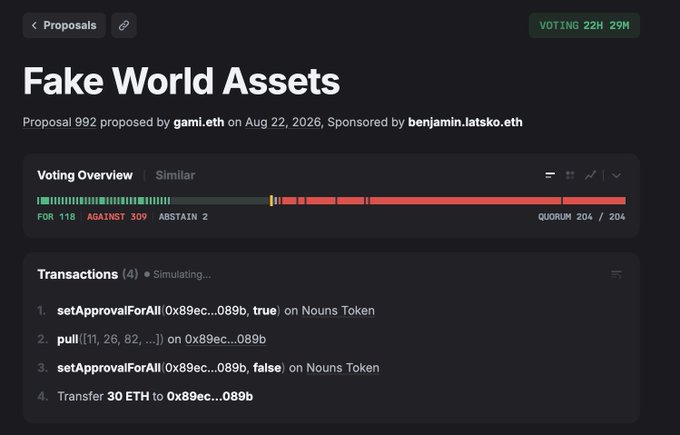Open 0x89ec...089b contract link in transaction 2
This screenshot has width=680, height=435.
click(x=226, y=339)
